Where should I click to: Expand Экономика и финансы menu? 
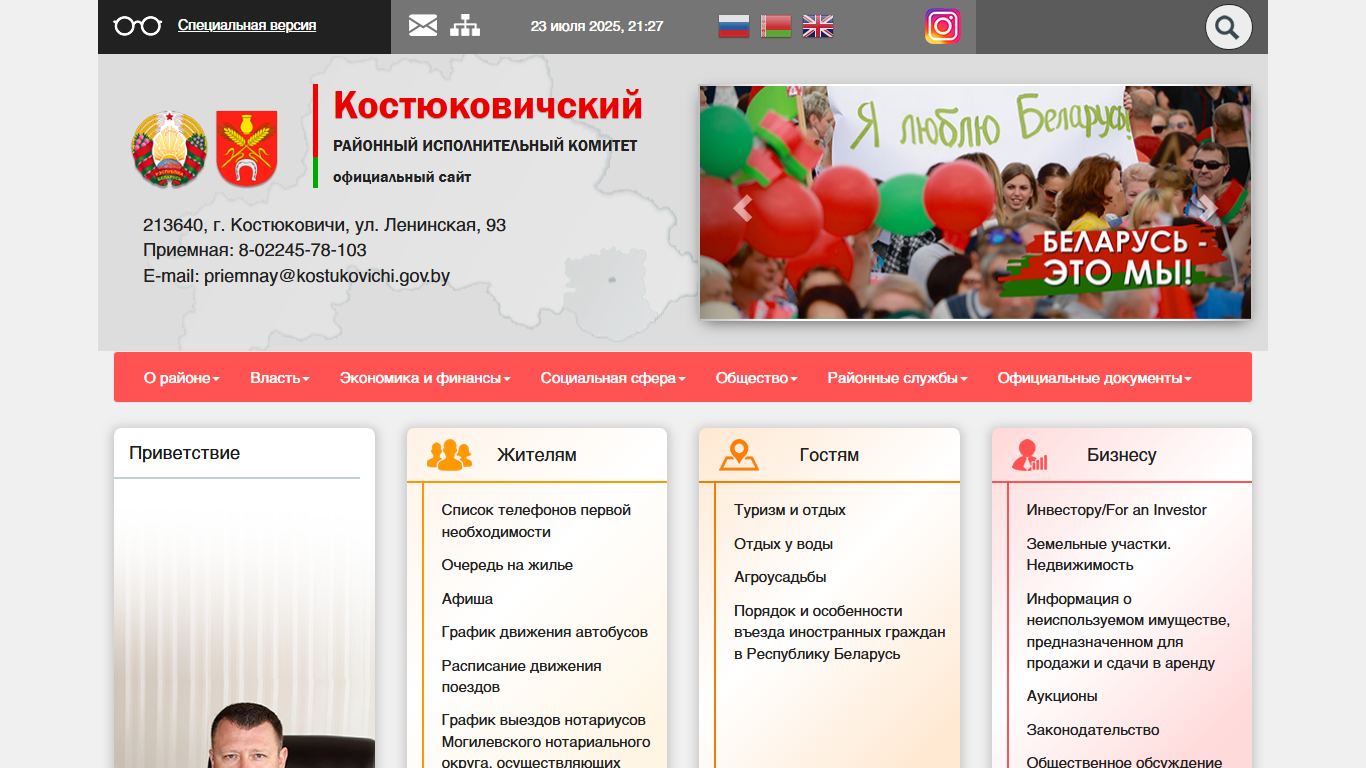(x=425, y=378)
